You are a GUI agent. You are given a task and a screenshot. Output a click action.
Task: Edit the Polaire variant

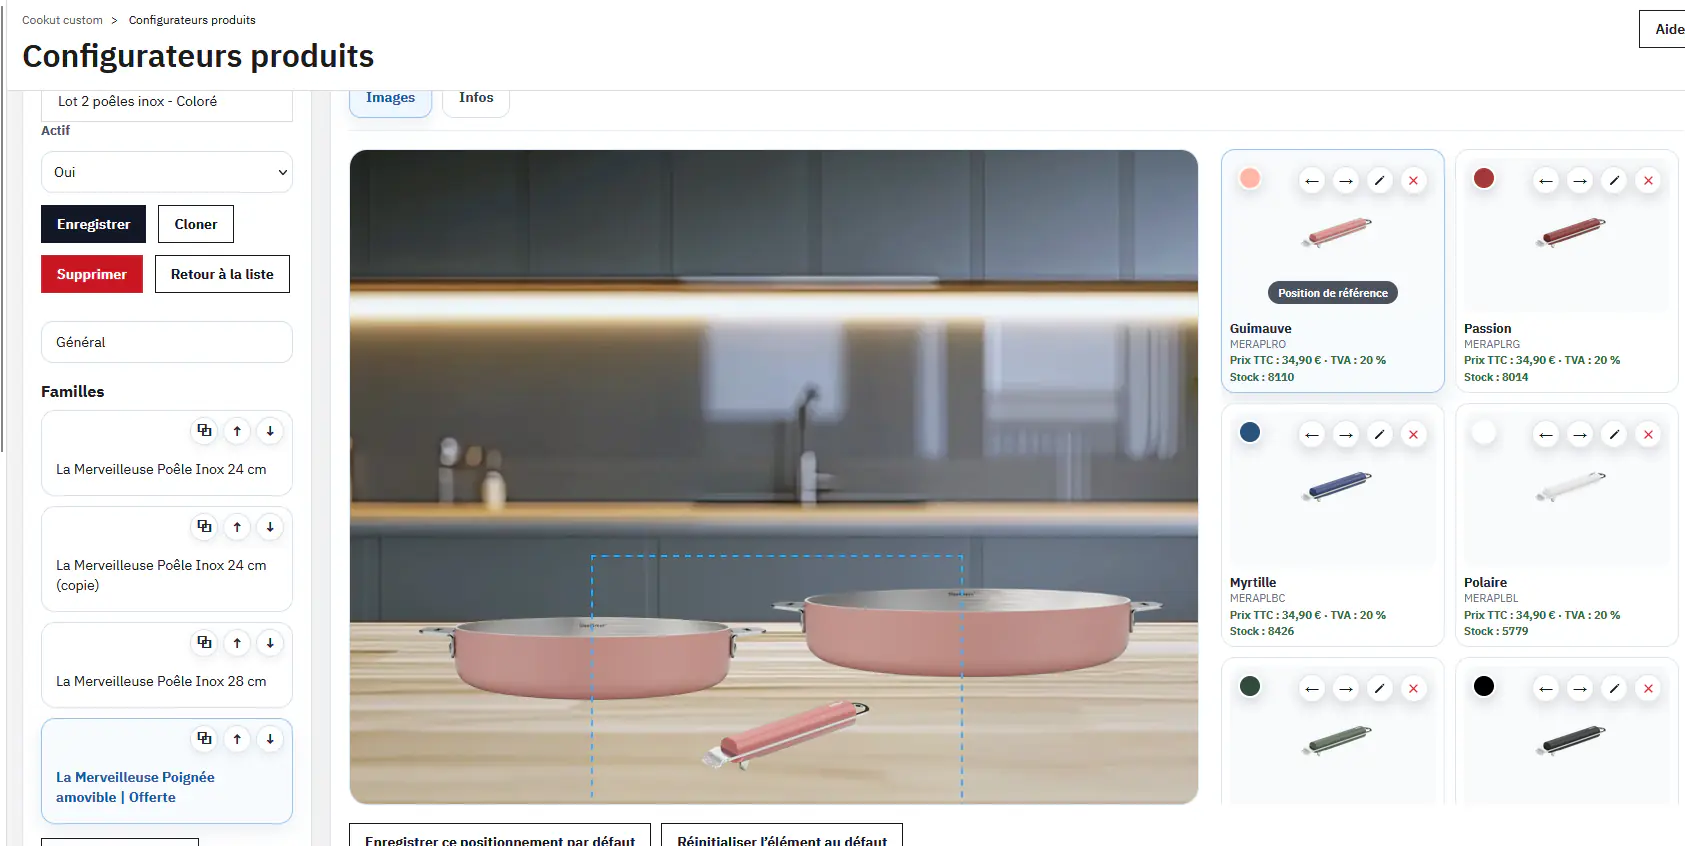pos(1614,435)
